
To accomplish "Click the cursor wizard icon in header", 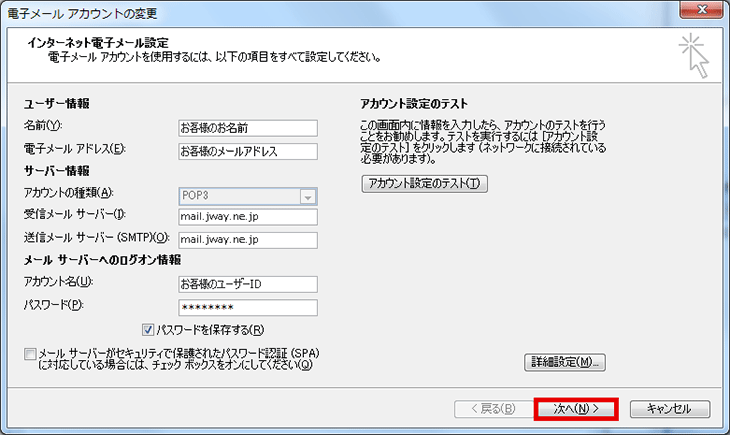I will coord(694,55).
